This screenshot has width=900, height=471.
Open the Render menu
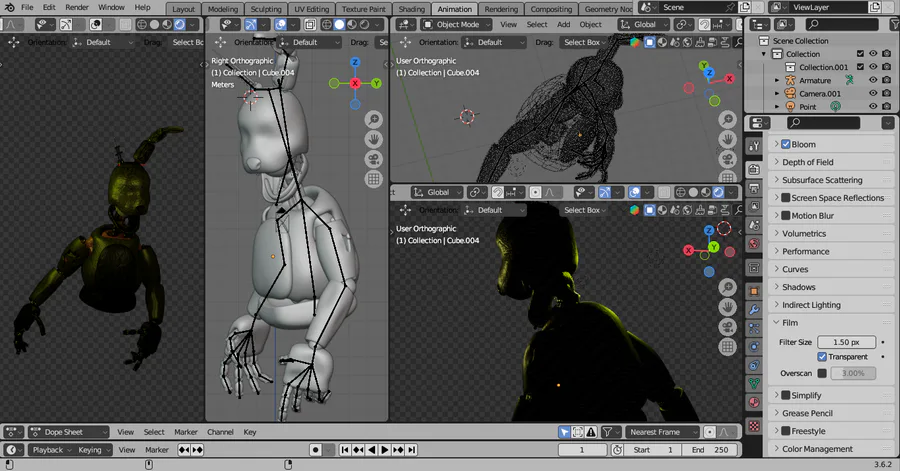tap(77, 7)
